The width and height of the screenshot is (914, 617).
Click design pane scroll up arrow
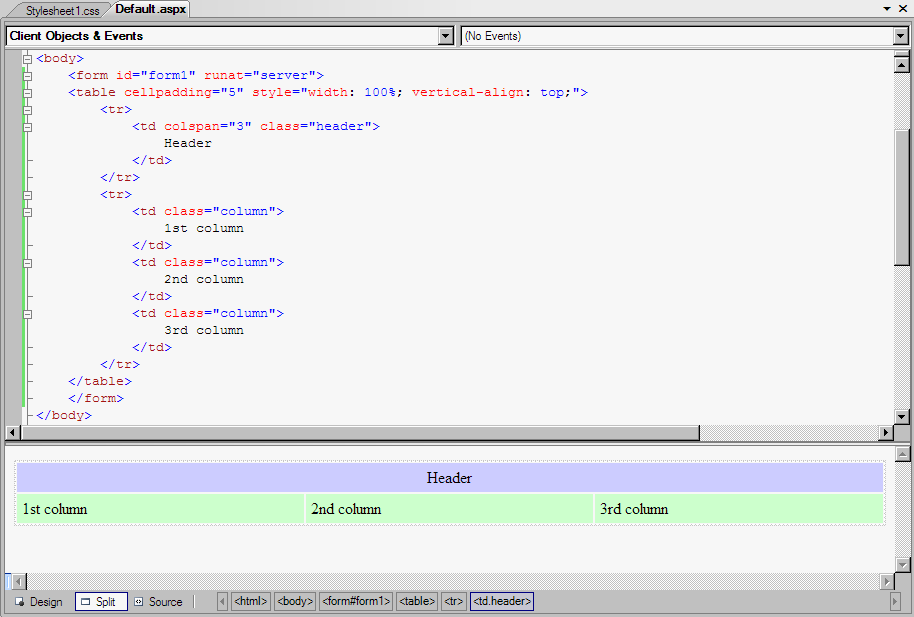(x=902, y=454)
